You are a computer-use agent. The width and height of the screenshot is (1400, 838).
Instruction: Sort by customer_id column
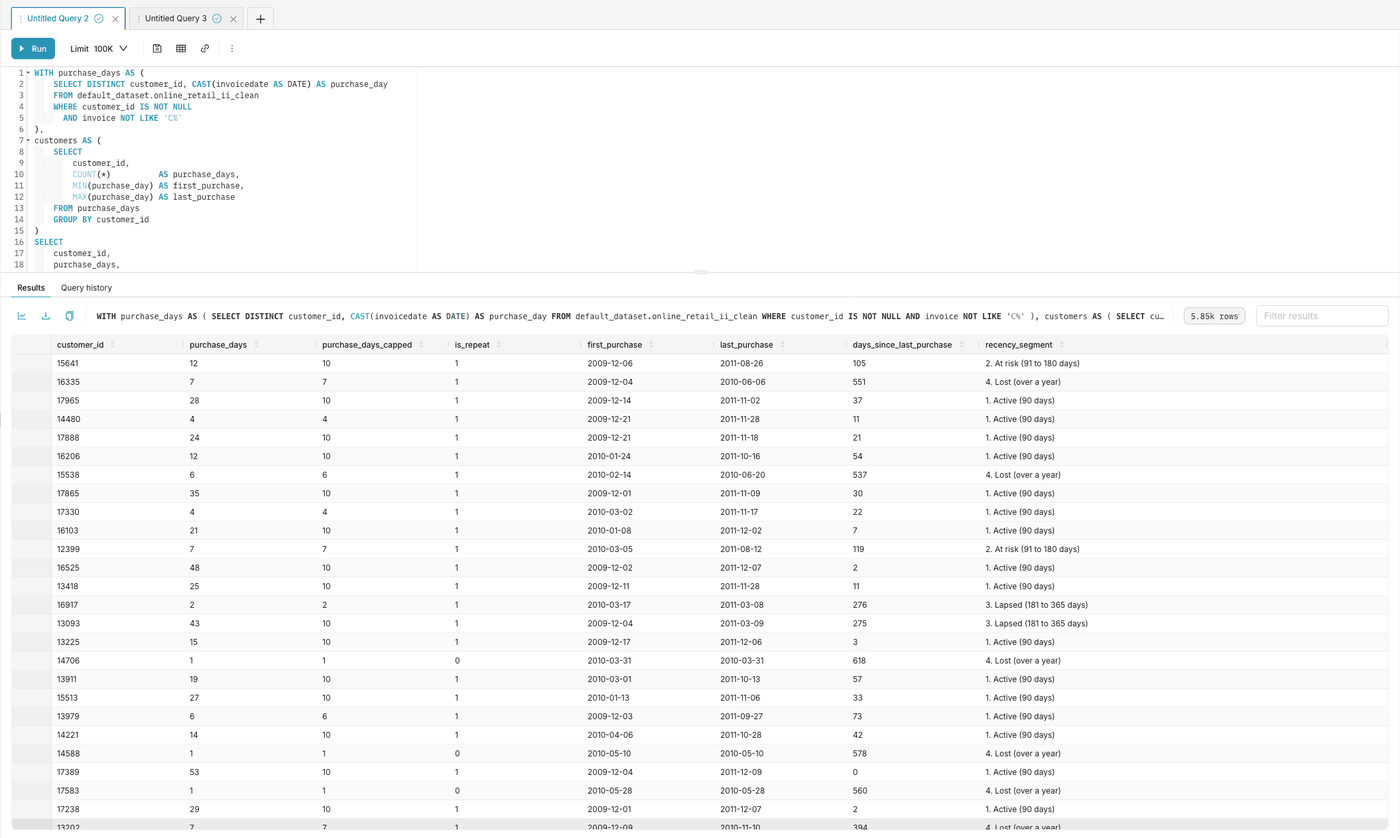113,345
